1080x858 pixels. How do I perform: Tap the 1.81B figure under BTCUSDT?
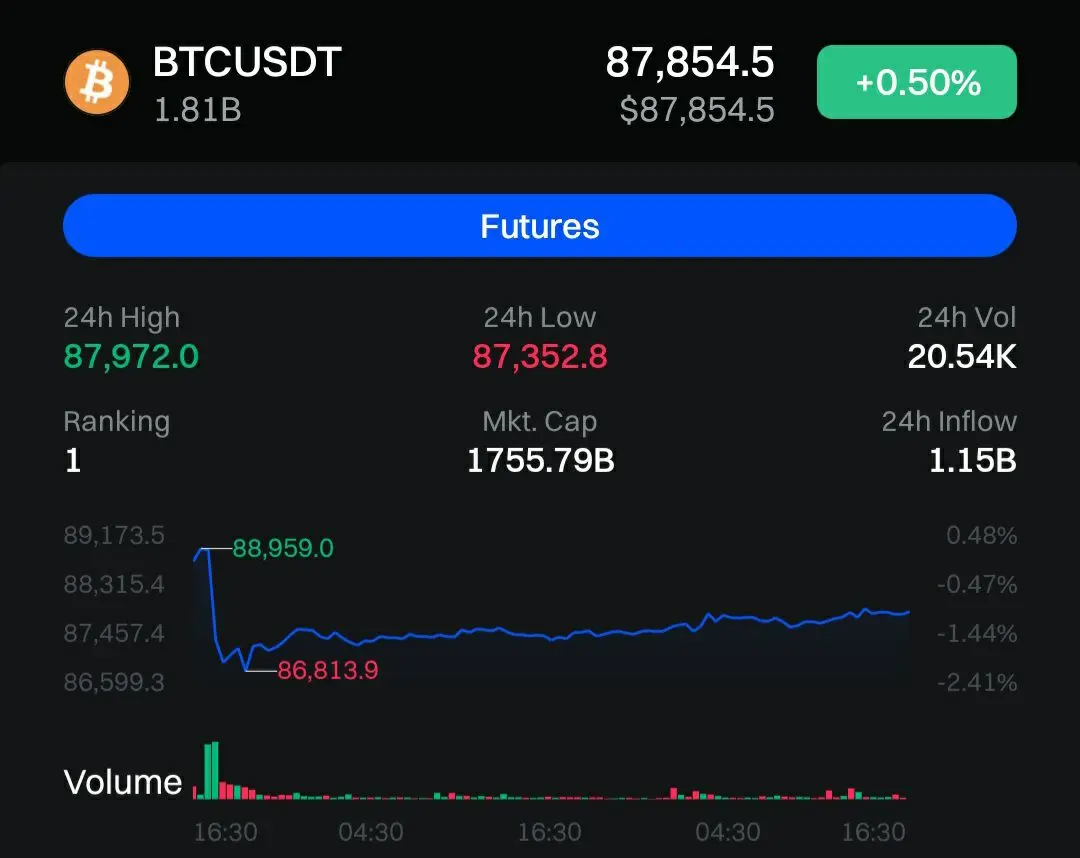tap(197, 108)
